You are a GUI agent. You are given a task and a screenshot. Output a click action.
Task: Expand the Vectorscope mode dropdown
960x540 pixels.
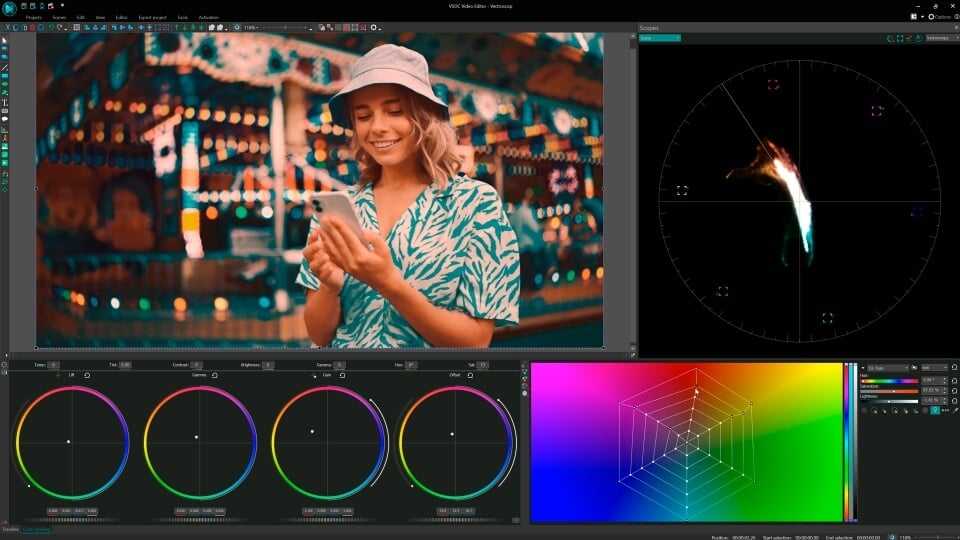[939, 38]
